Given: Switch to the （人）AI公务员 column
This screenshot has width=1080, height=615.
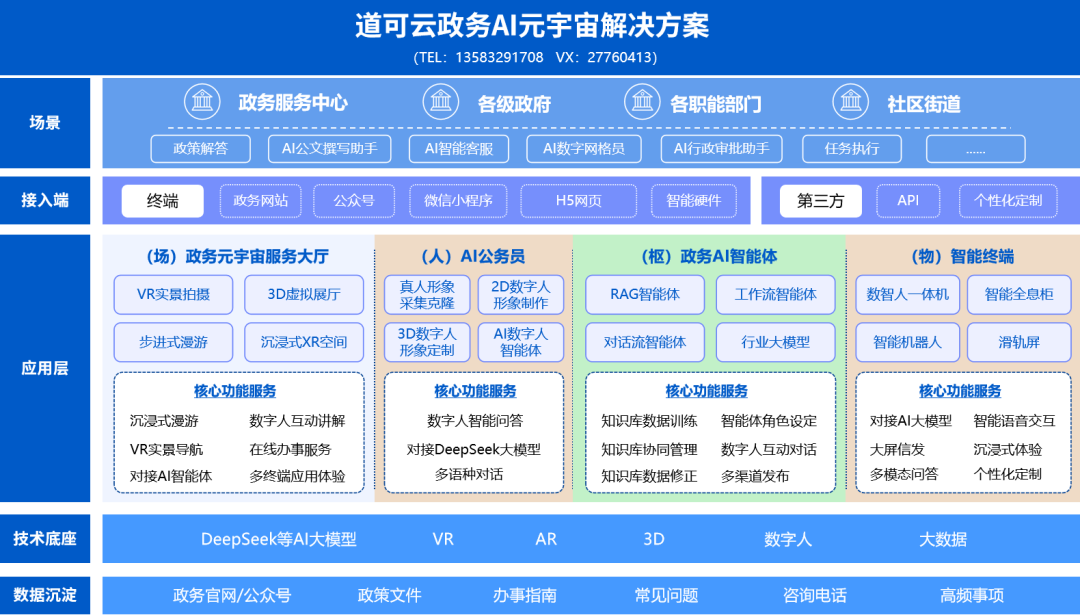Looking at the screenshot, I should point(473,255).
